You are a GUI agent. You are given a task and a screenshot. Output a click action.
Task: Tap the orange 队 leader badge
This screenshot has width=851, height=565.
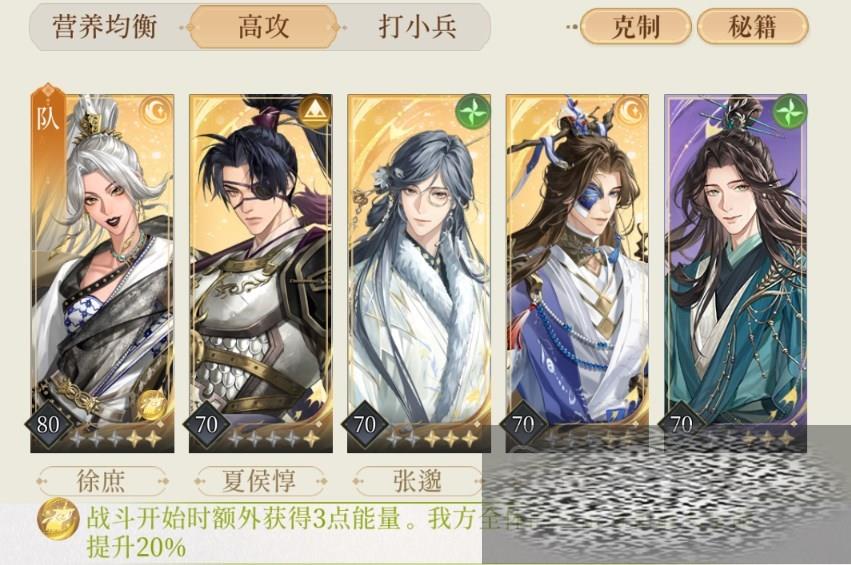tap(48, 118)
